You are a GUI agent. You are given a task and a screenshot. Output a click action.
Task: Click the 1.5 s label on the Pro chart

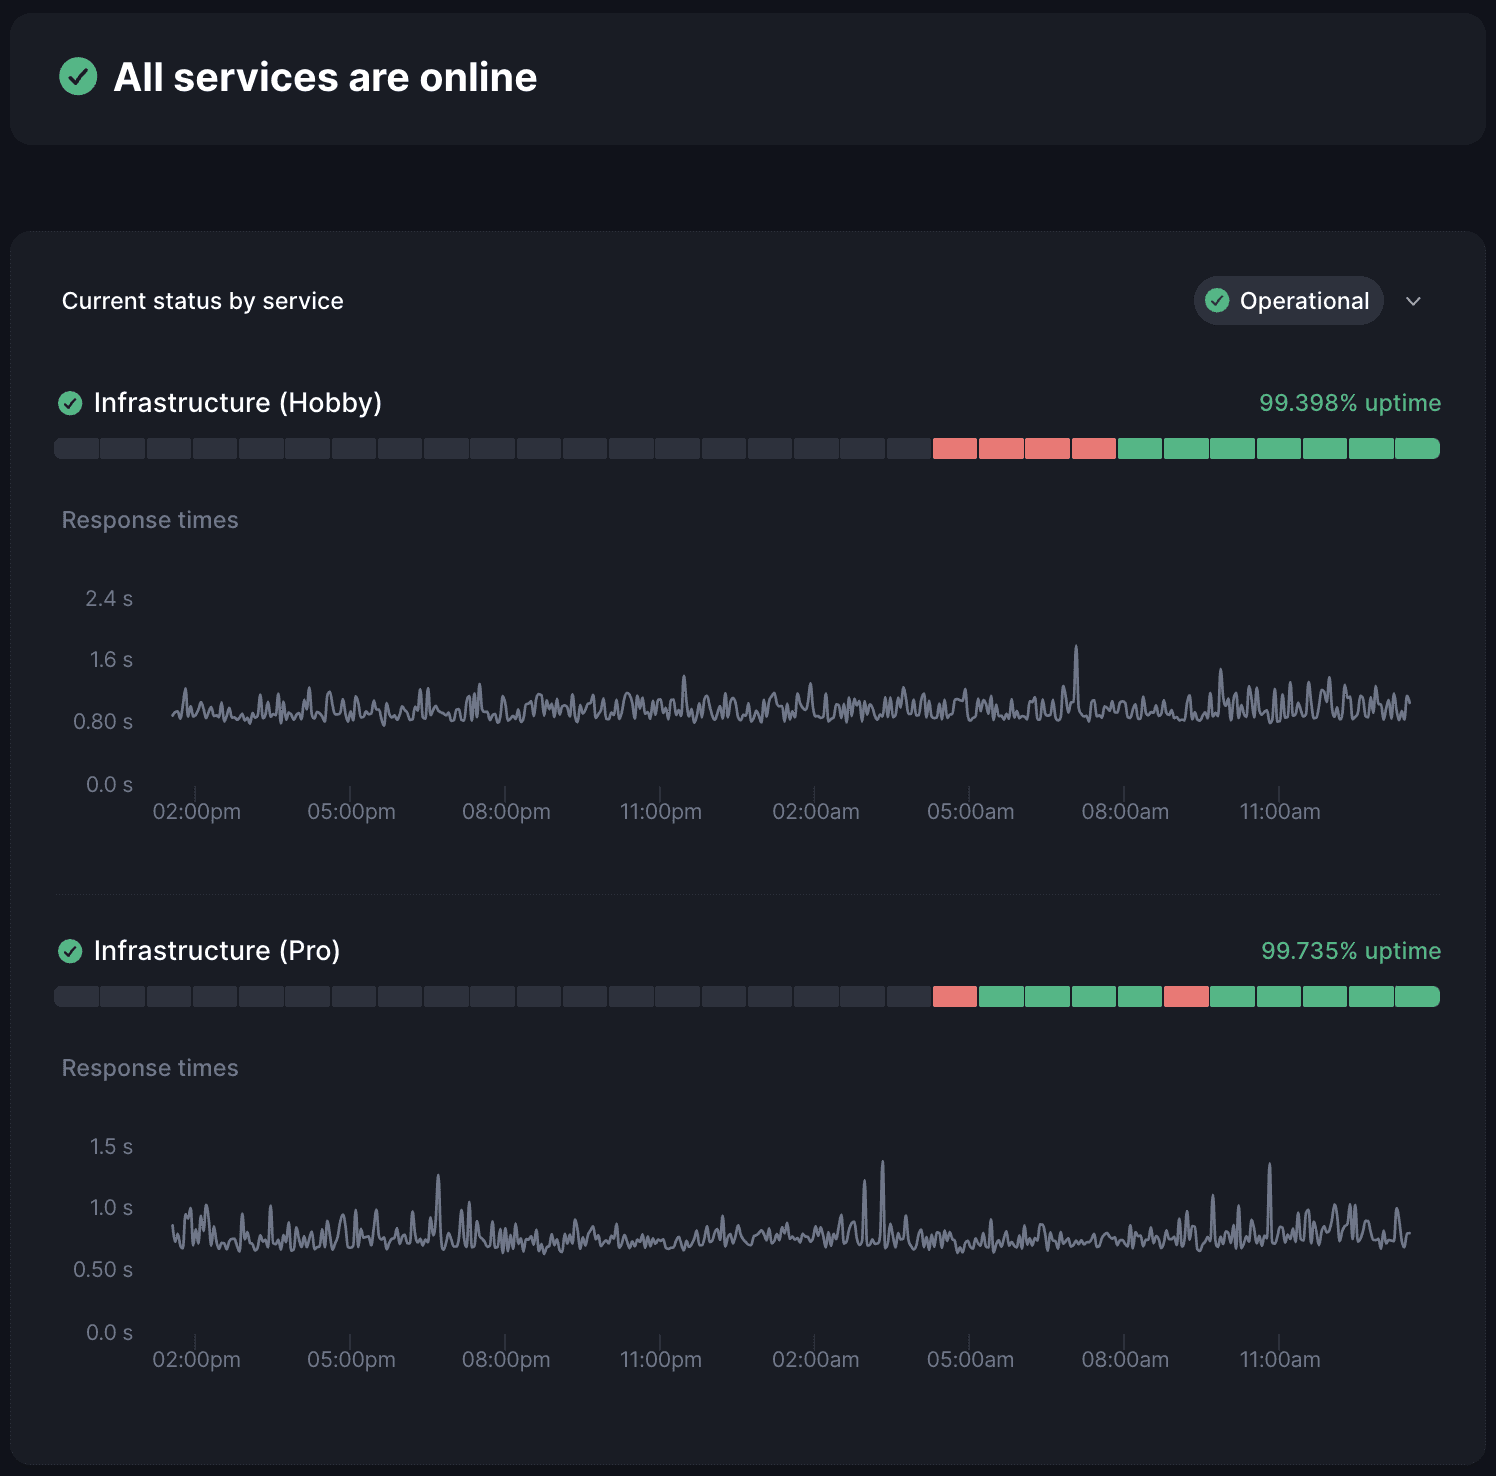(x=111, y=1147)
